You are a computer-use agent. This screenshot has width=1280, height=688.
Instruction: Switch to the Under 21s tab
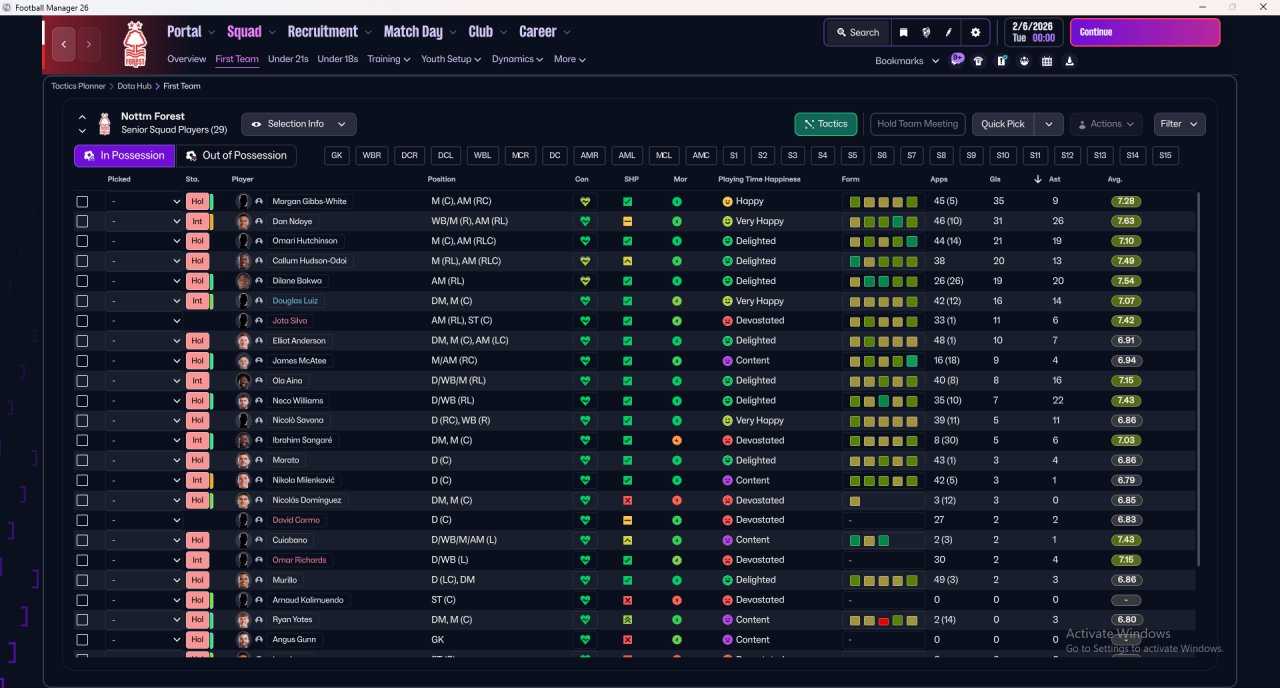point(288,59)
